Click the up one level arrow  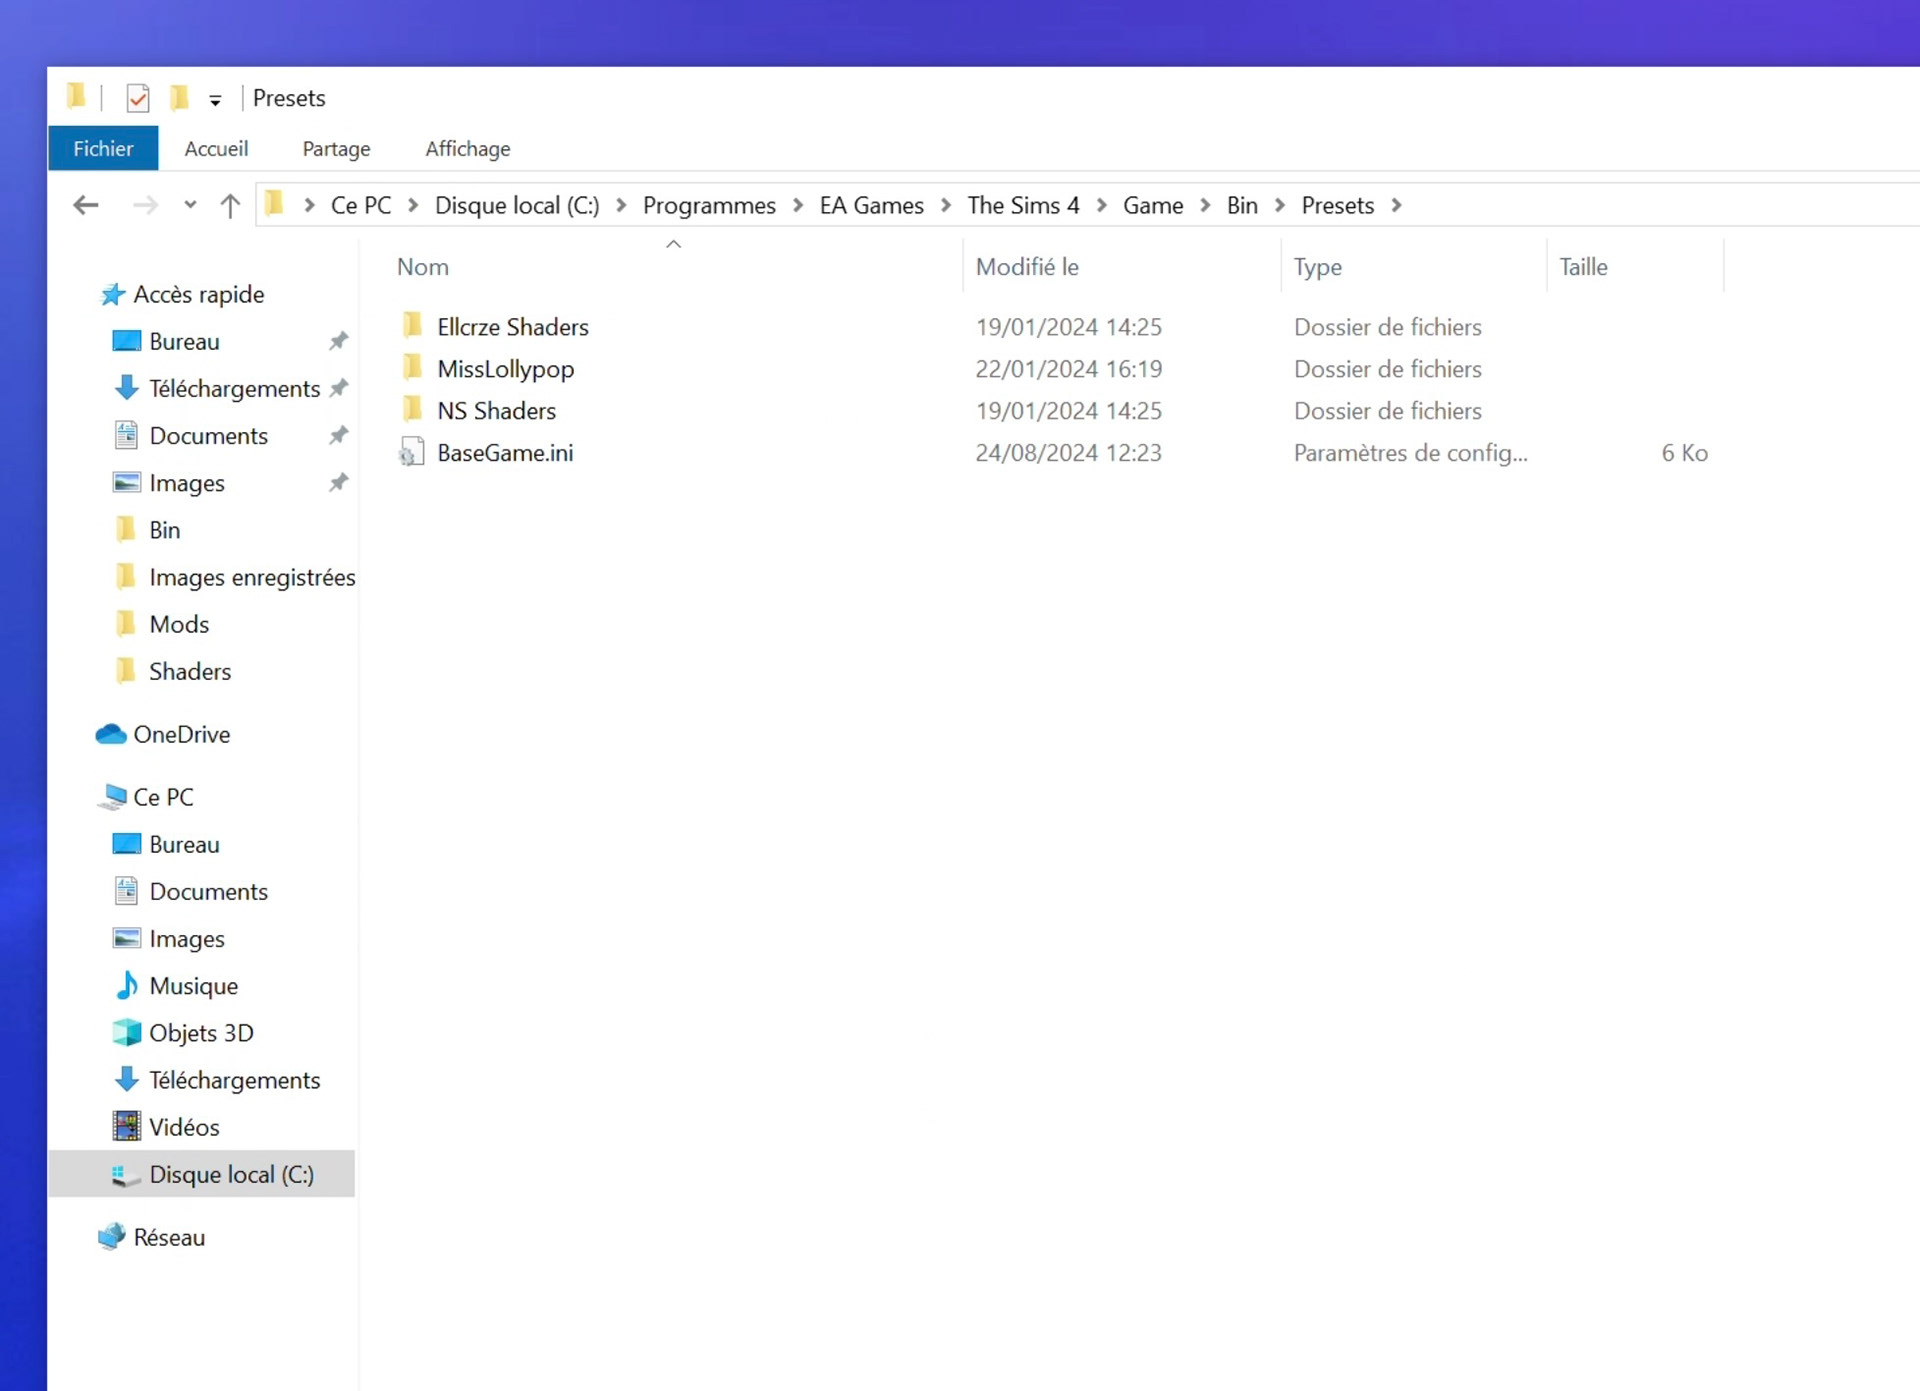pyautogui.click(x=230, y=205)
